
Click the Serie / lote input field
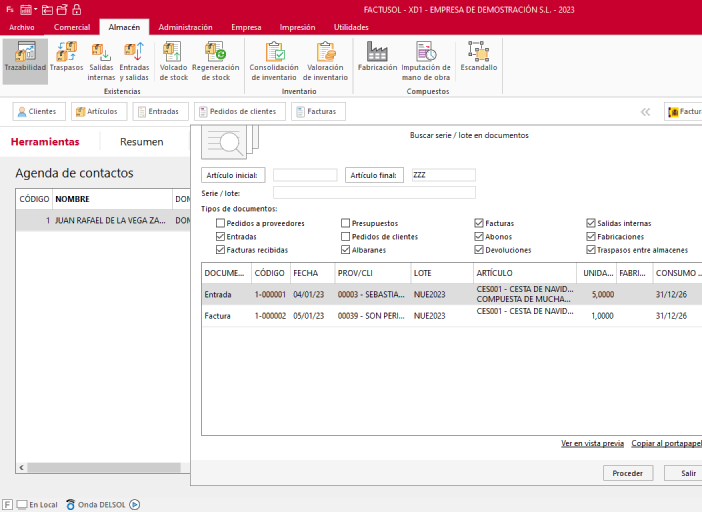click(x=374, y=193)
